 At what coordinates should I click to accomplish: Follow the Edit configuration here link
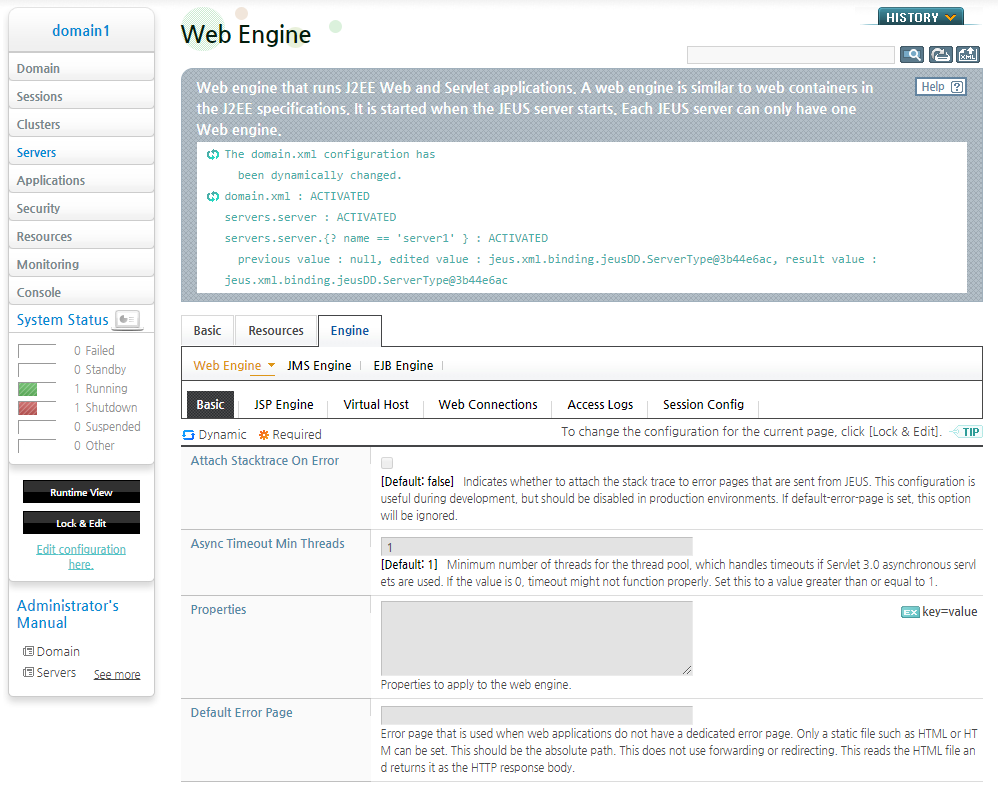(81, 557)
